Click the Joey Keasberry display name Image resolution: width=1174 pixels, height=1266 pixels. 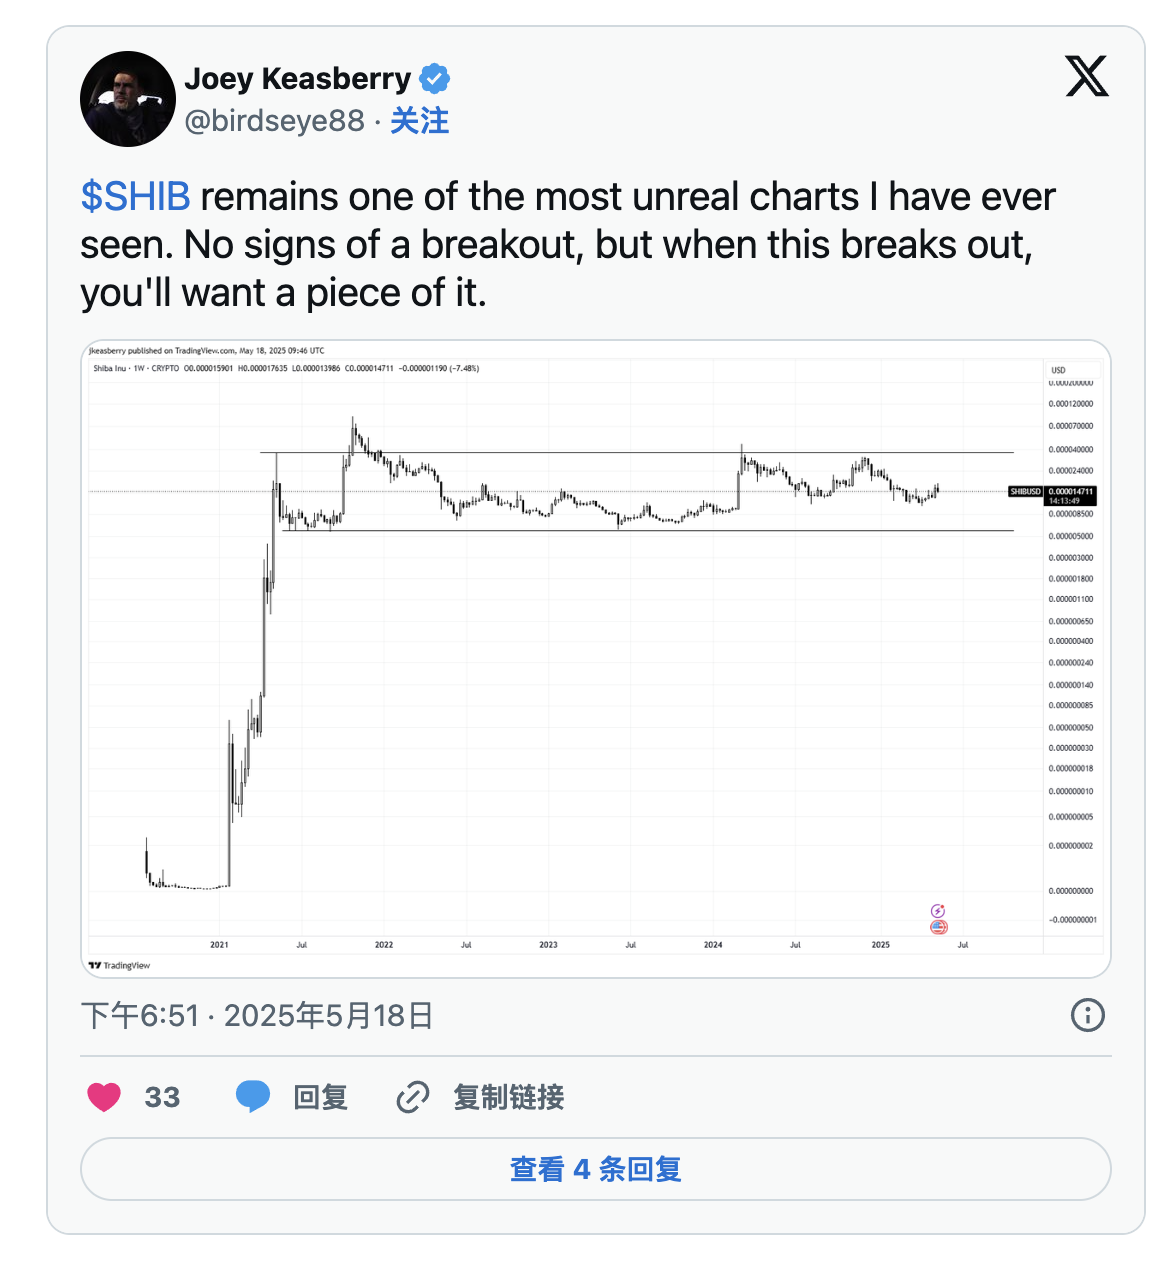[297, 78]
